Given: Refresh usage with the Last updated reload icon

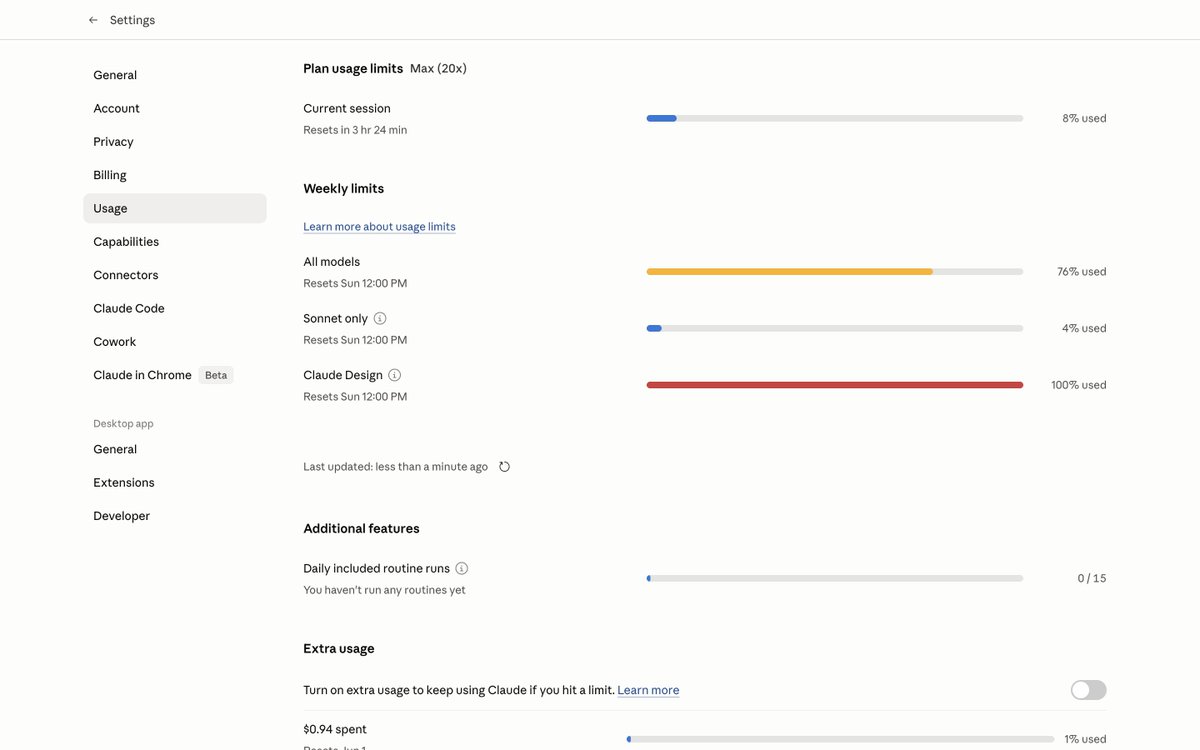Looking at the screenshot, I should [x=504, y=467].
